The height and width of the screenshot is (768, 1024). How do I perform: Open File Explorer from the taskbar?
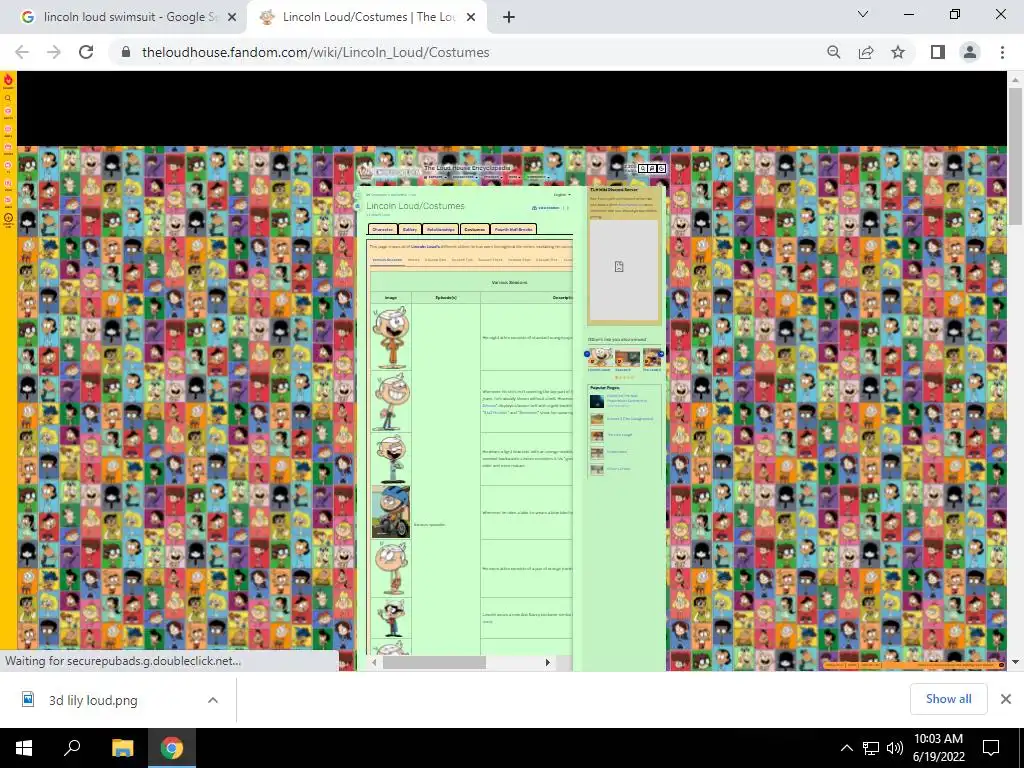tap(122, 748)
